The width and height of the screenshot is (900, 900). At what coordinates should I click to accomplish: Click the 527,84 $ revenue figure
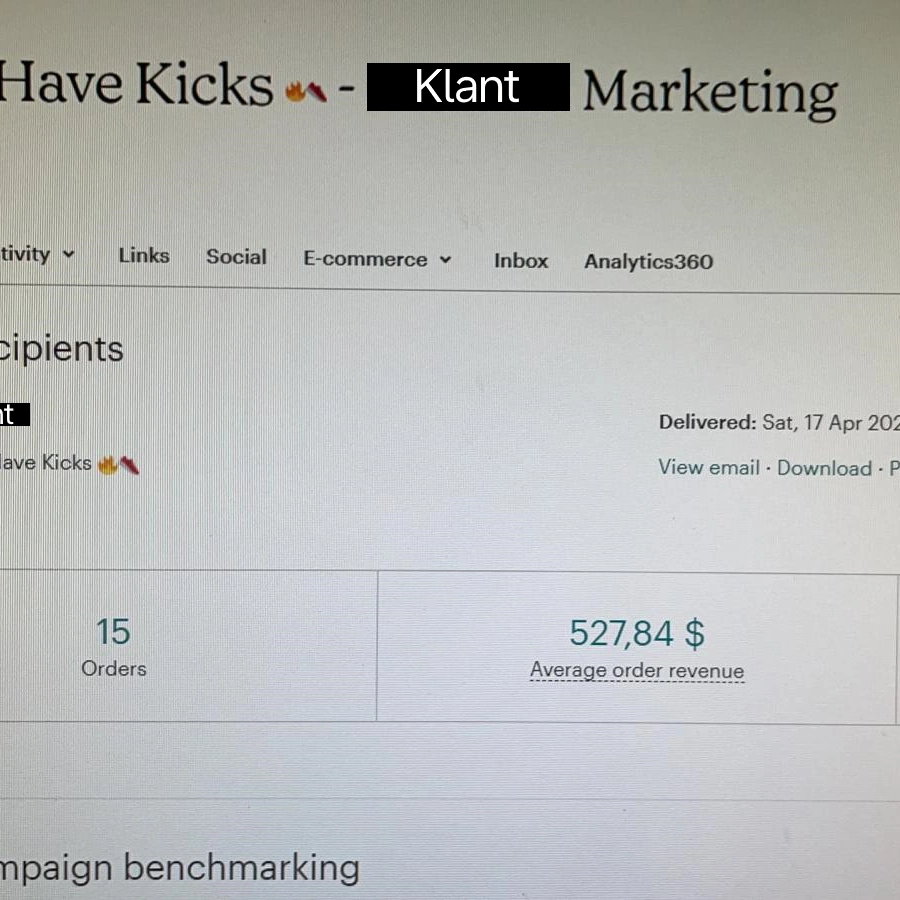(637, 632)
